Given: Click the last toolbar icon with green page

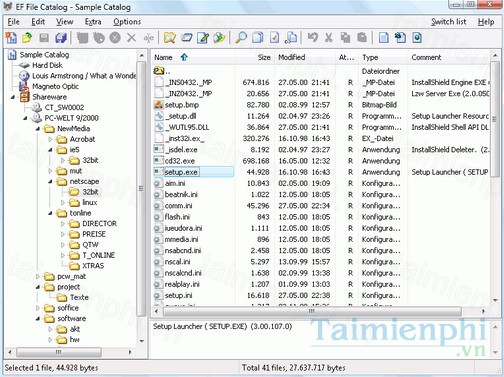Looking at the screenshot, I should tap(417, 38).
